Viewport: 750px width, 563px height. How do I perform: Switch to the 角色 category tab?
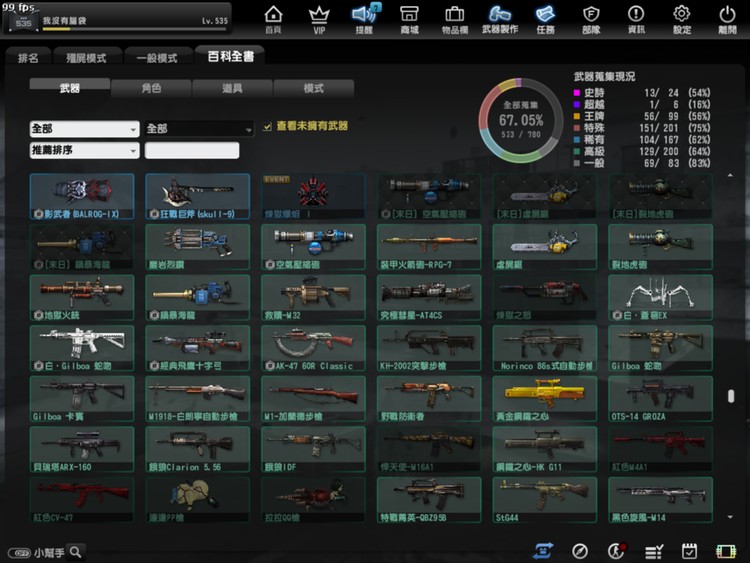point(151,88)
